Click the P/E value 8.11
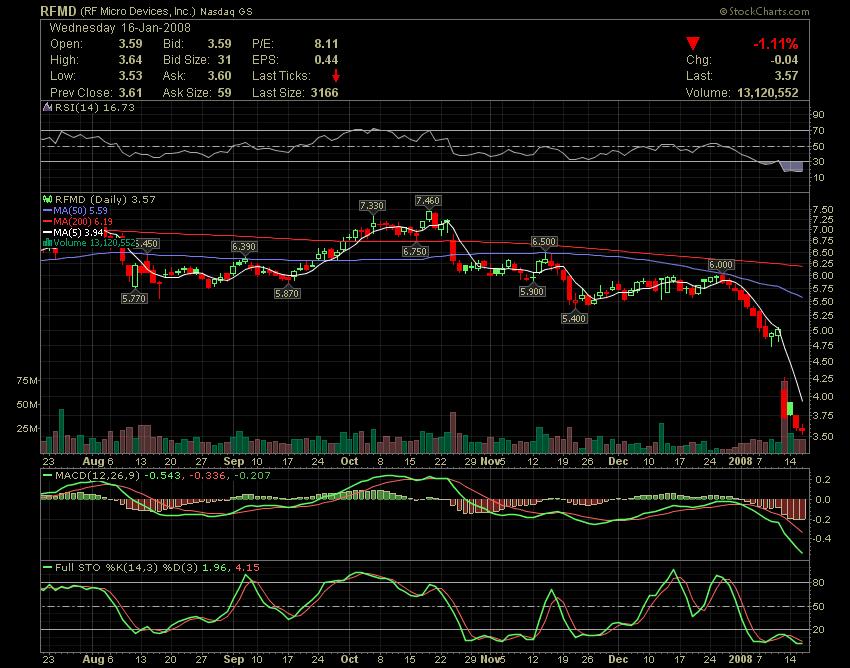Viewport: 850px width, 668px height. point(326,44)
